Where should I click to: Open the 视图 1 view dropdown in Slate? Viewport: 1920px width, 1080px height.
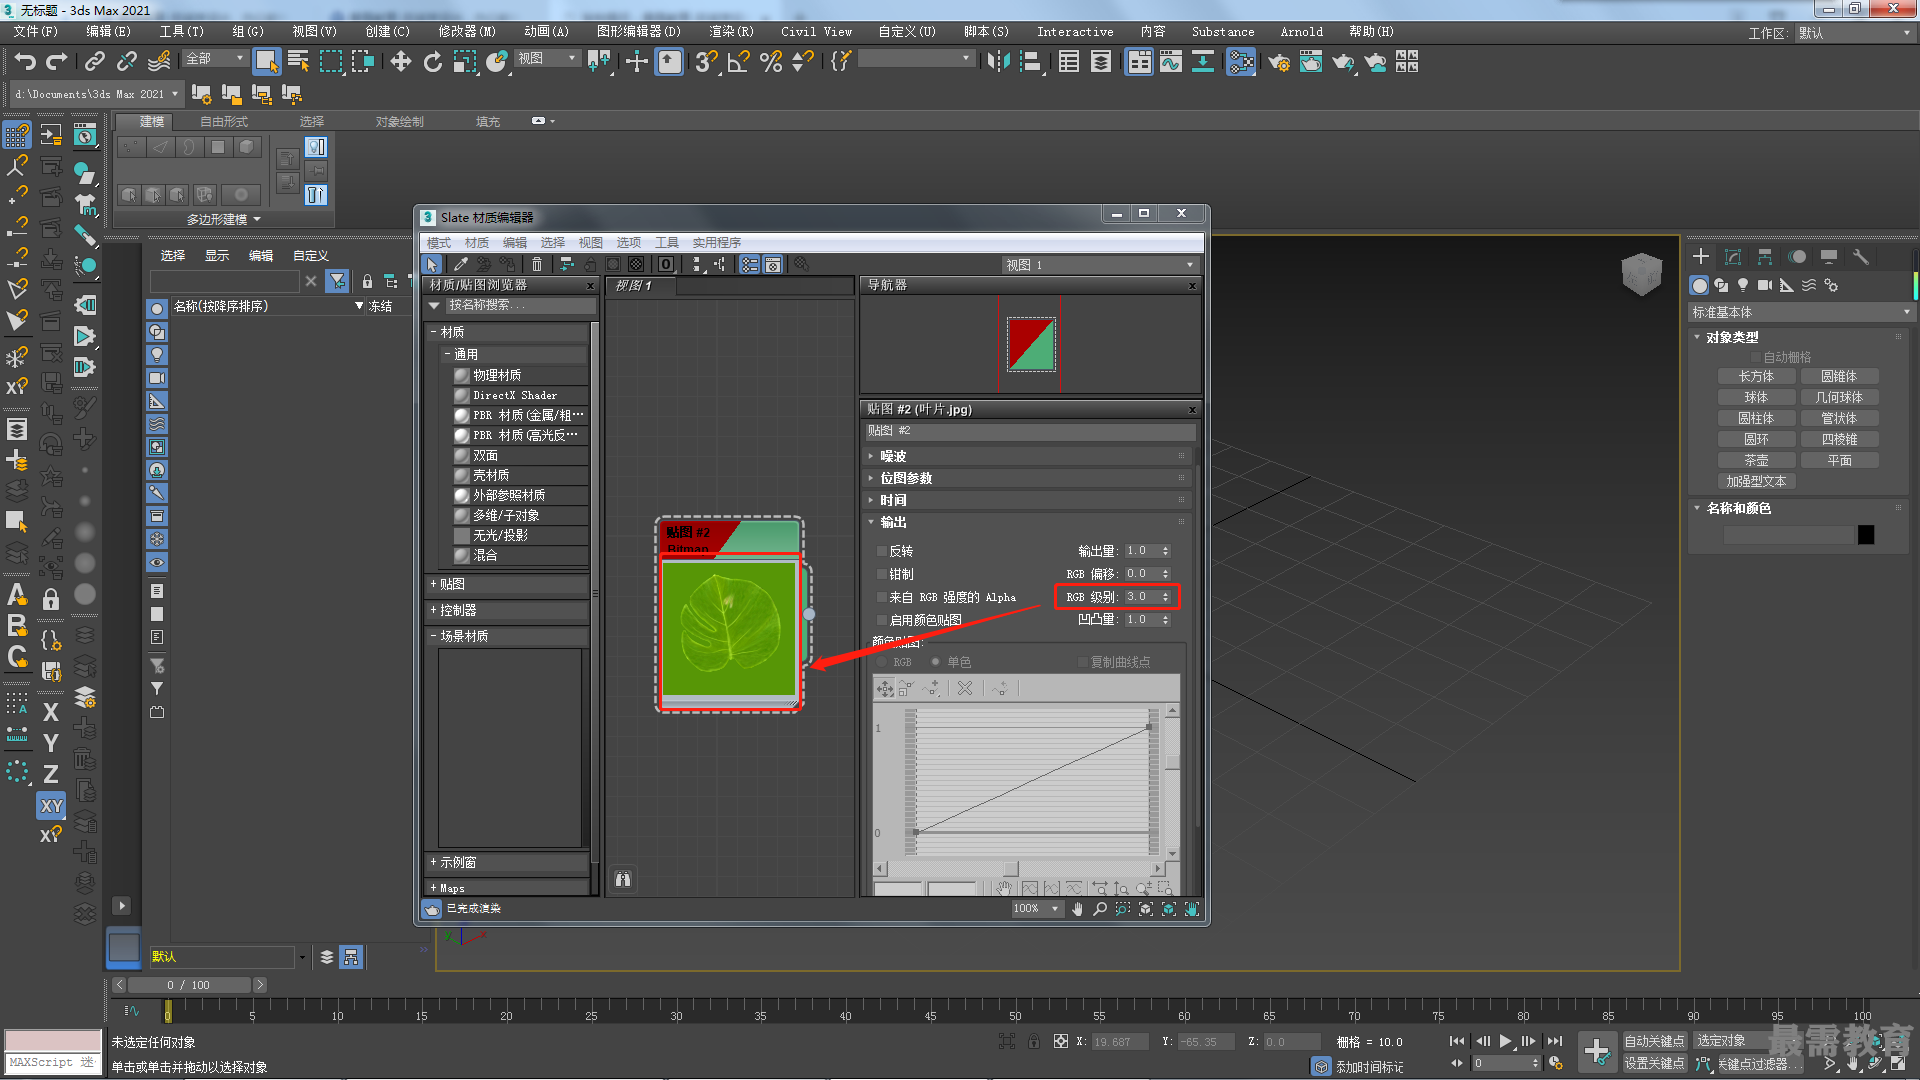(x=1099, y=265)
